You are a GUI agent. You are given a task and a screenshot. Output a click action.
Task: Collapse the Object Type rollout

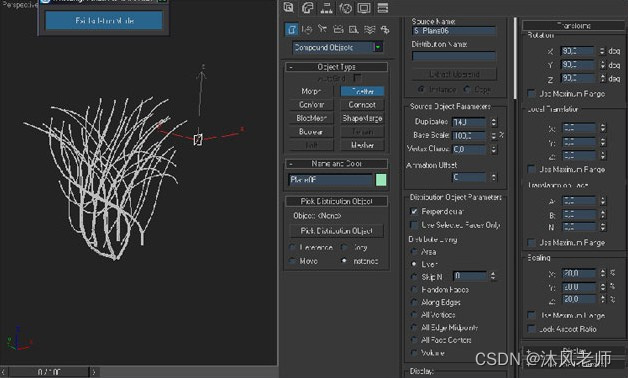(336, 67)
